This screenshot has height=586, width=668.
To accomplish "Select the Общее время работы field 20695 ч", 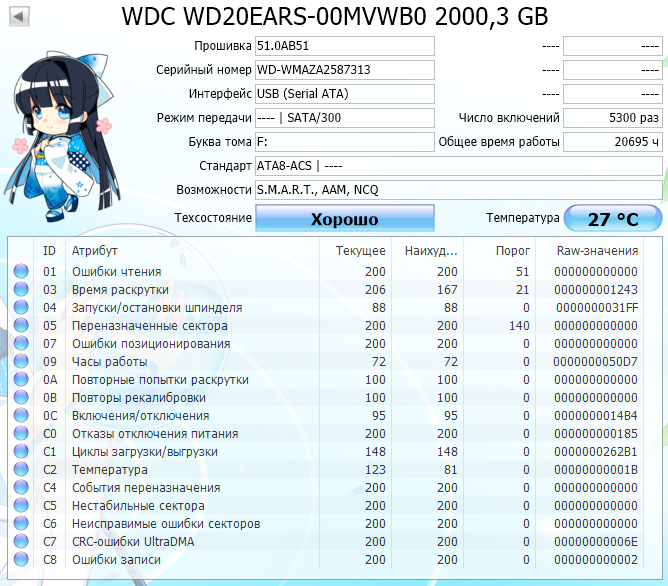I will click(x=613, y=142).
